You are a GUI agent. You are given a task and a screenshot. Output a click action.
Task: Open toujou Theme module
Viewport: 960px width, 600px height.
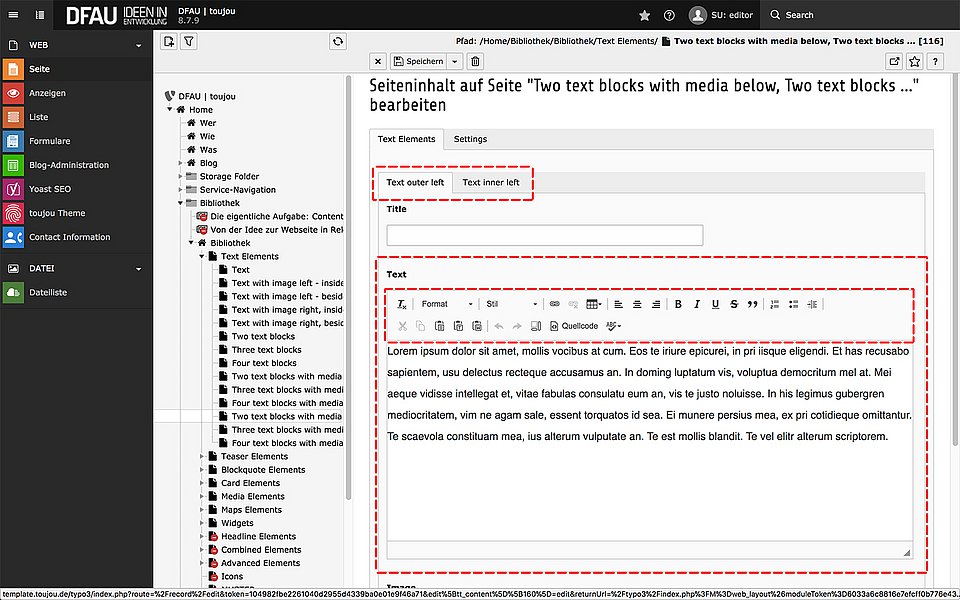point(76,213)
